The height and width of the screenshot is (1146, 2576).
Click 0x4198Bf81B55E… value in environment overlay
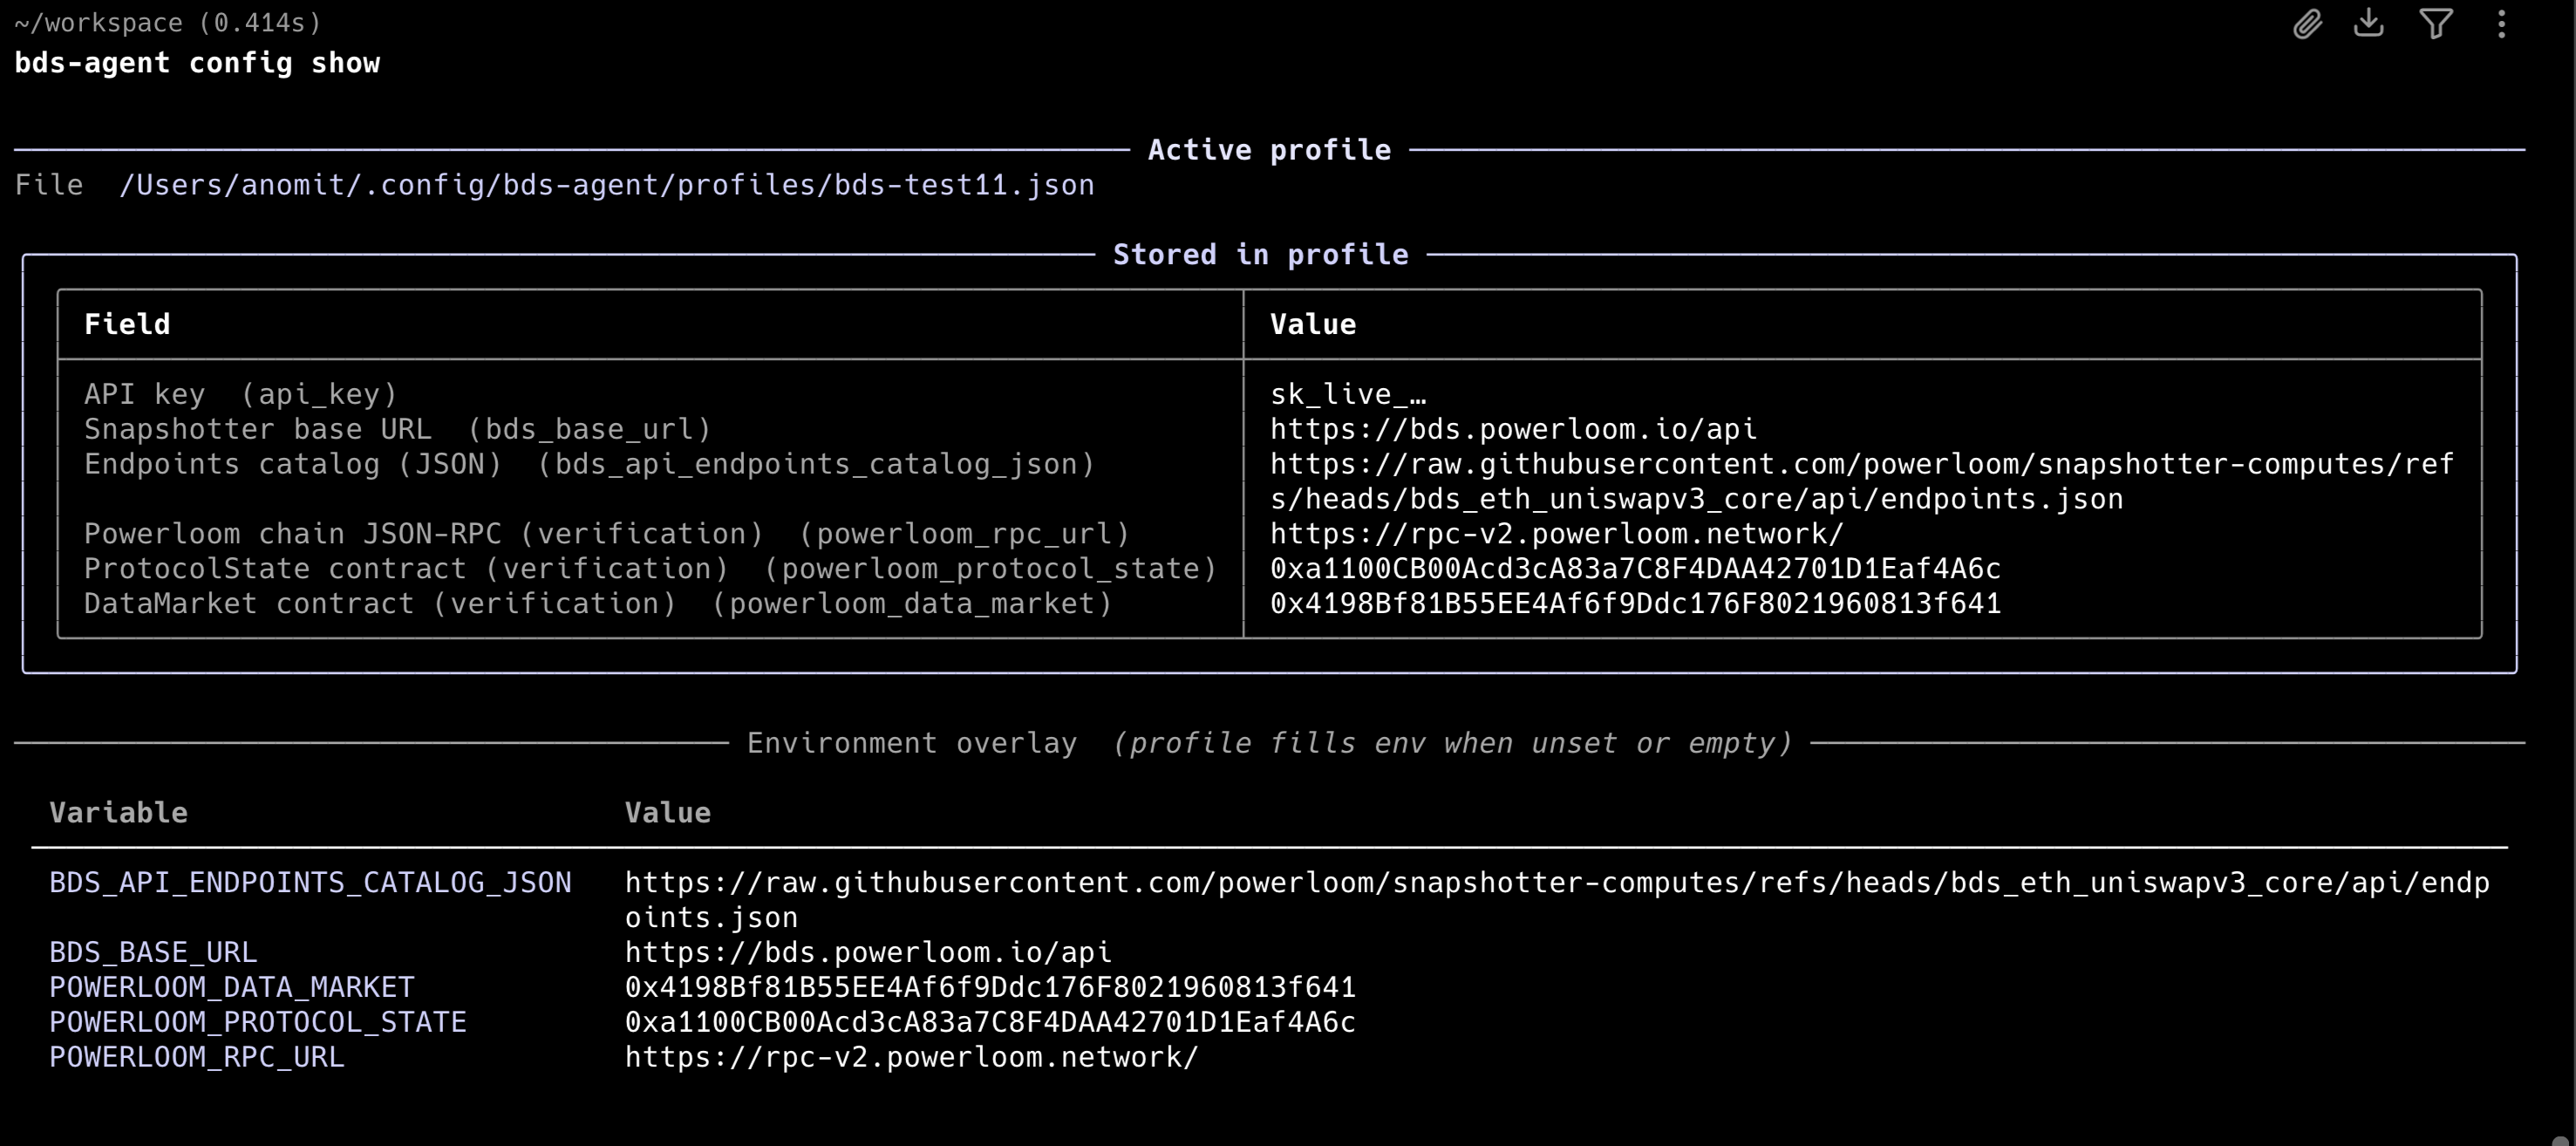coord(990,987)
